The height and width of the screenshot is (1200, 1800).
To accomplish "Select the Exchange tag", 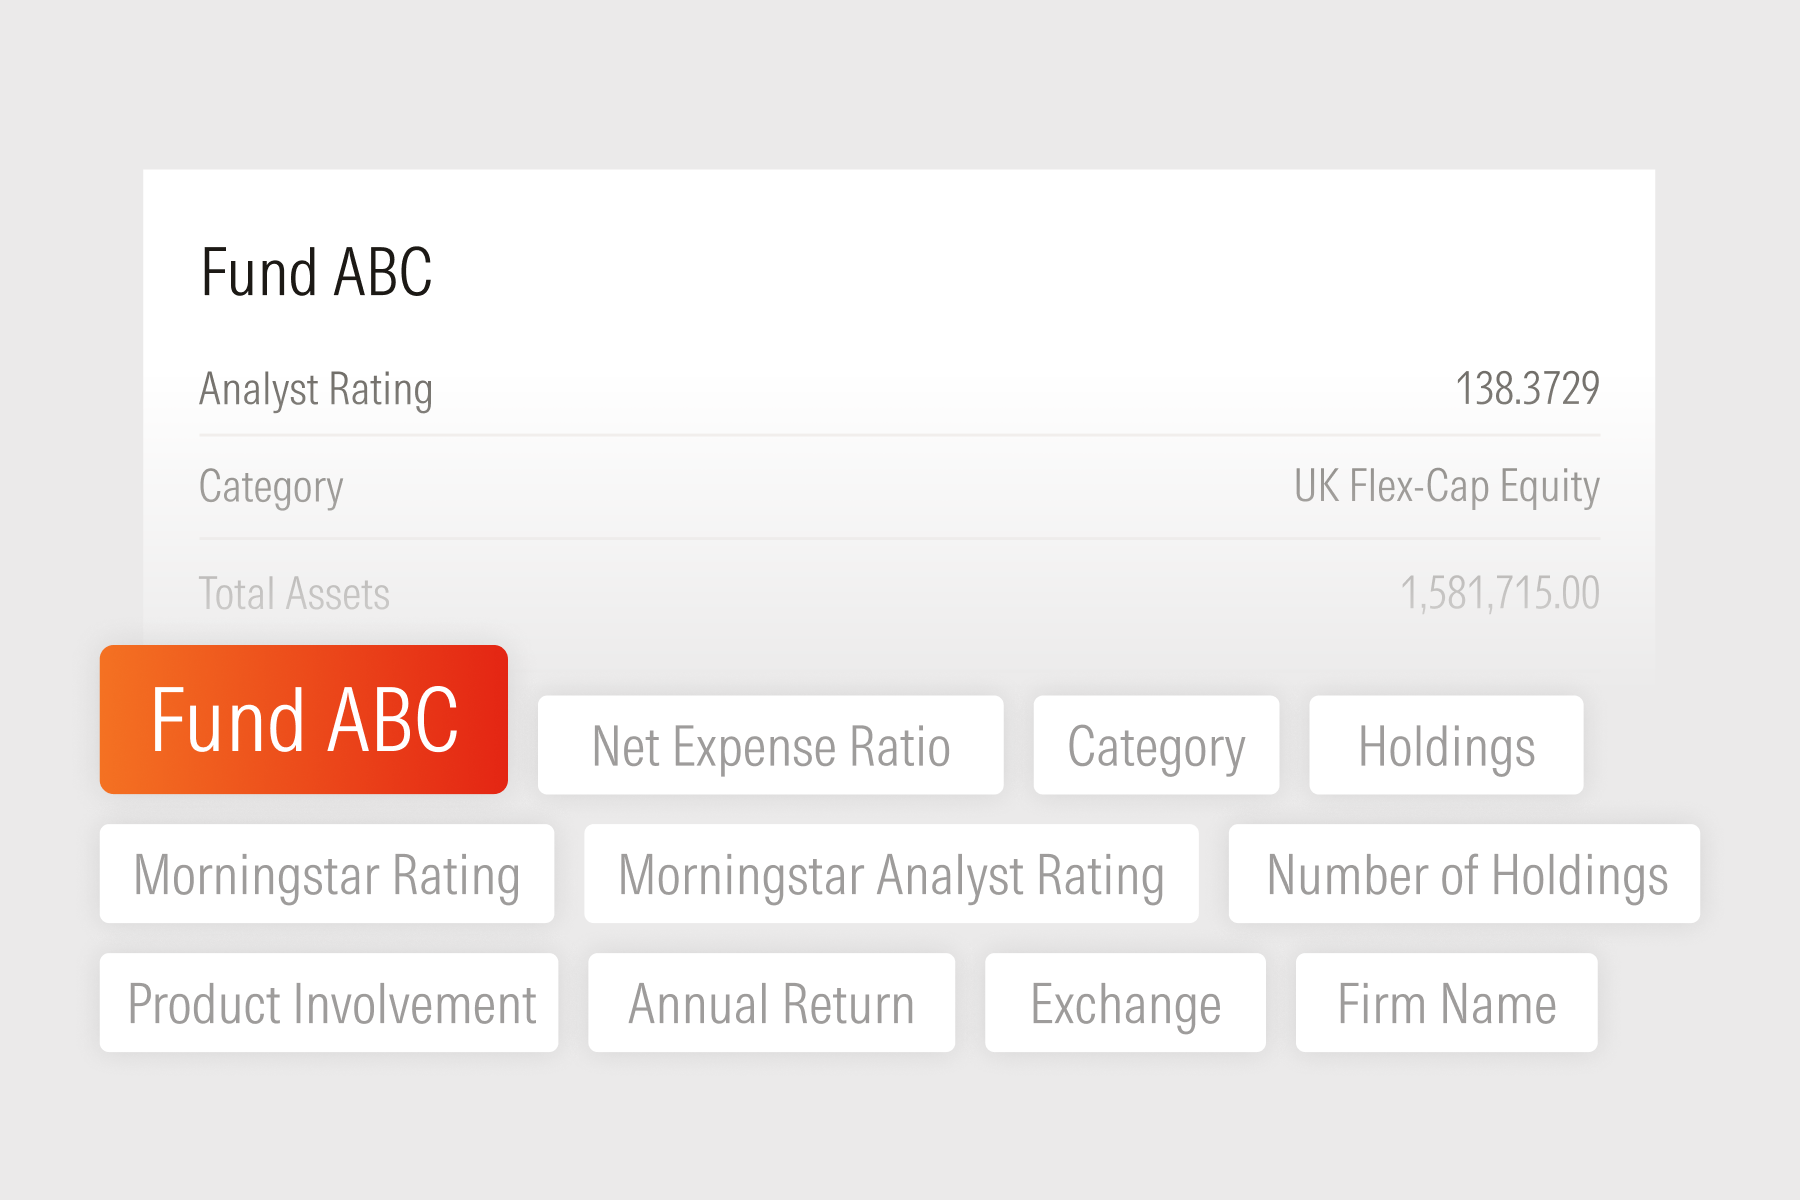I will click(1125, 1003).
